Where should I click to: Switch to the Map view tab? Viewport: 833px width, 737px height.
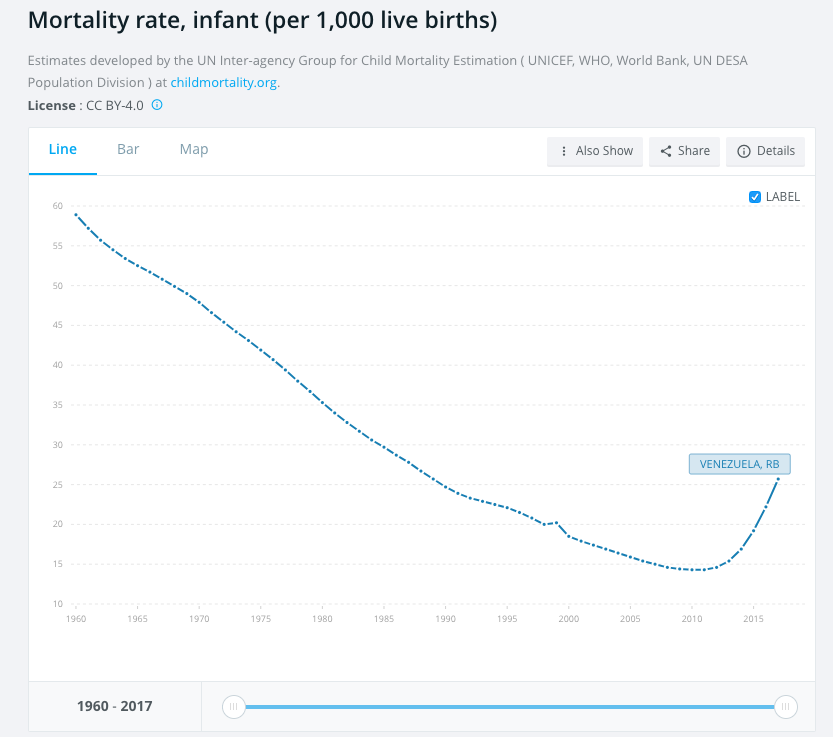point(194,149)
